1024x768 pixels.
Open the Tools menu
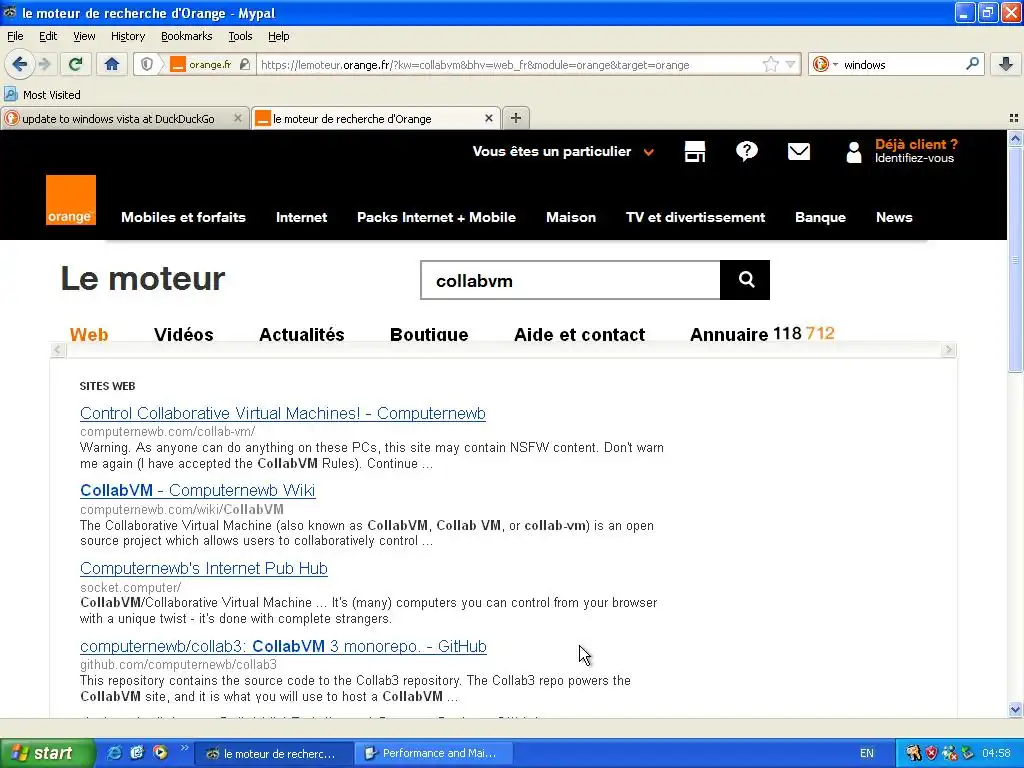point(240,36)
